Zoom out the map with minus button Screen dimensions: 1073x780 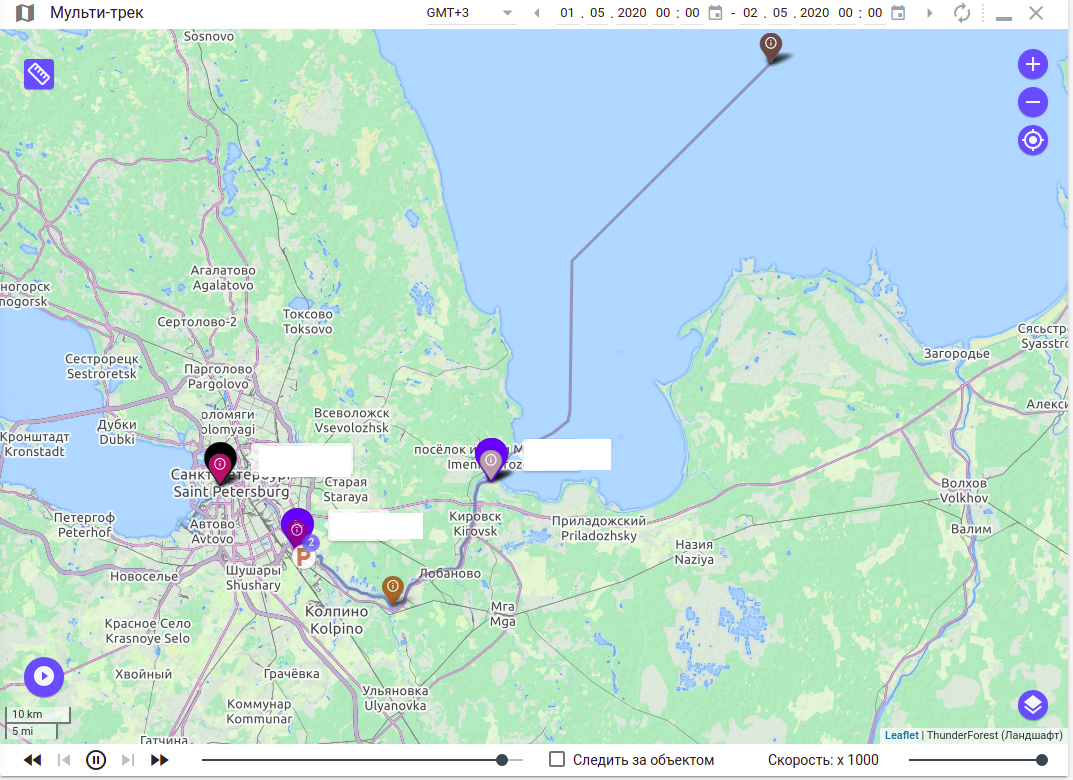point(1032,102)
